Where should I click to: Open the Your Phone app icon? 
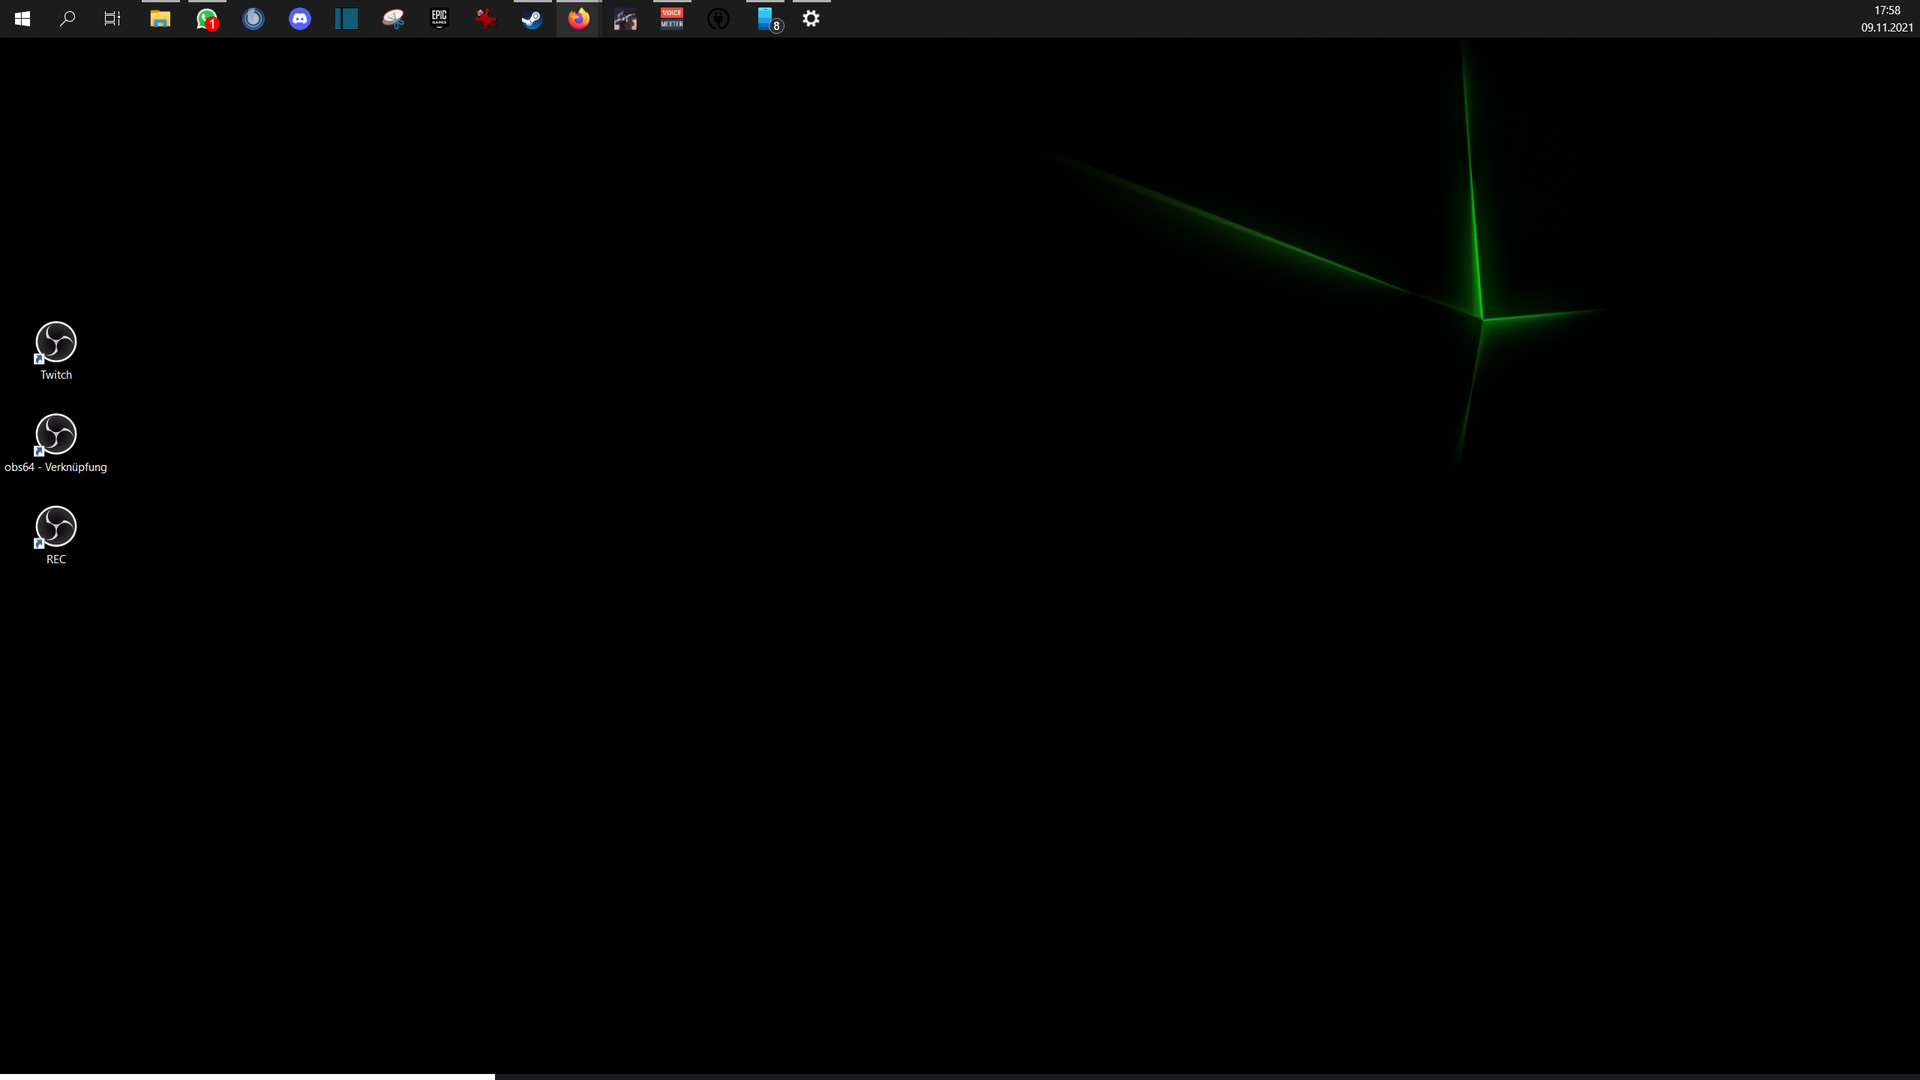(766, 19)
